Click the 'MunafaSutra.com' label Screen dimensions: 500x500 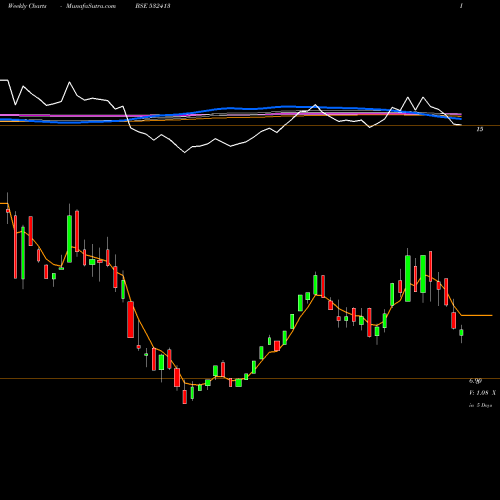point(91,6)
